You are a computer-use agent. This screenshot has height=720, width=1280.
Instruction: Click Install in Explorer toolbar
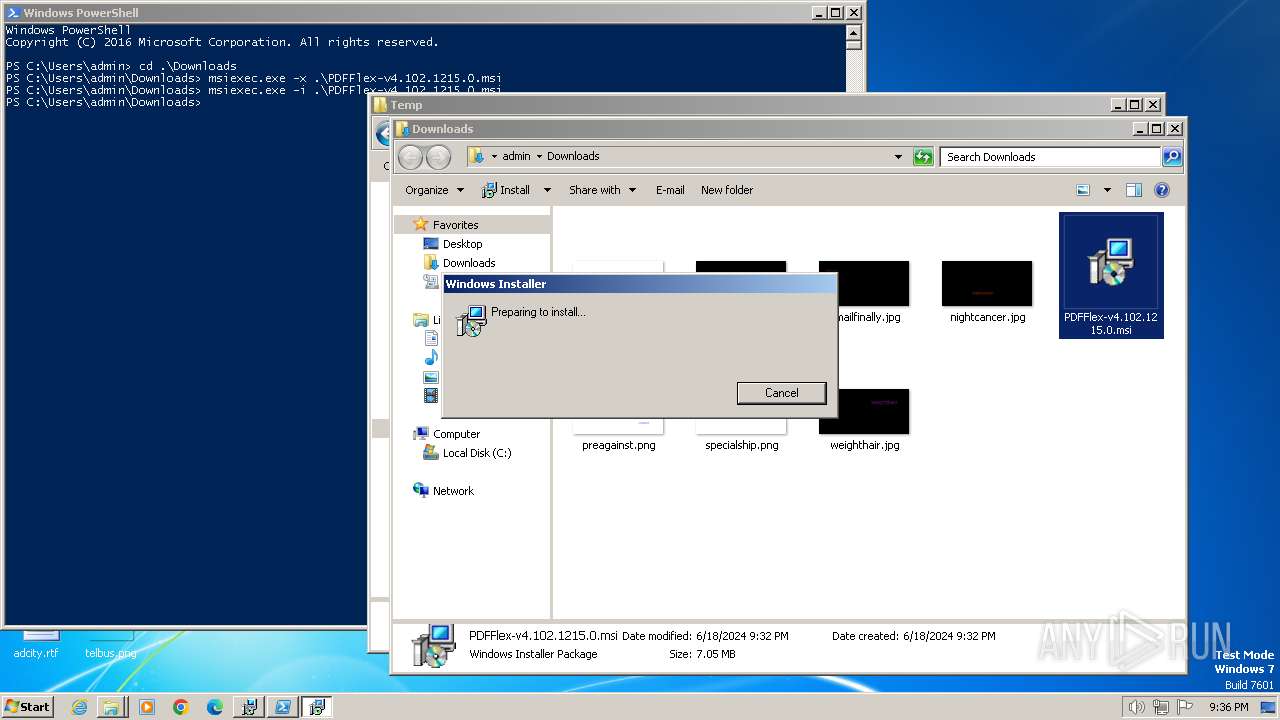(x=506, y=190)
